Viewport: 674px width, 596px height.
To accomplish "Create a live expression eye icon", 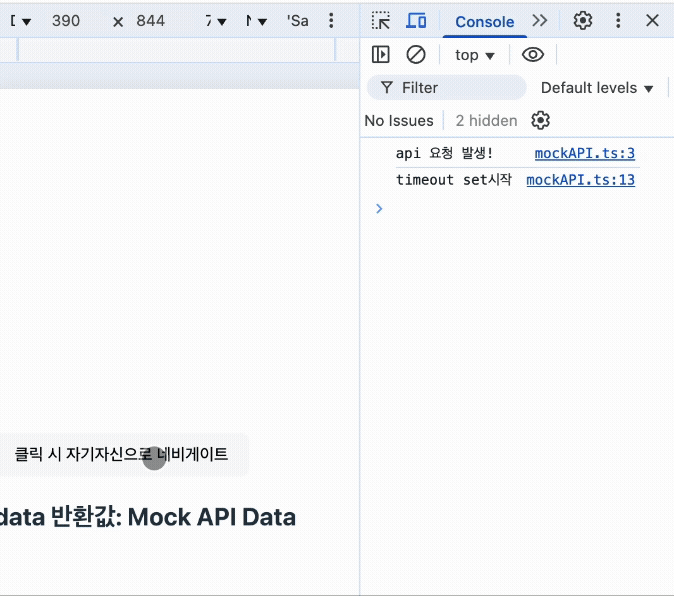I will (533, 55).
